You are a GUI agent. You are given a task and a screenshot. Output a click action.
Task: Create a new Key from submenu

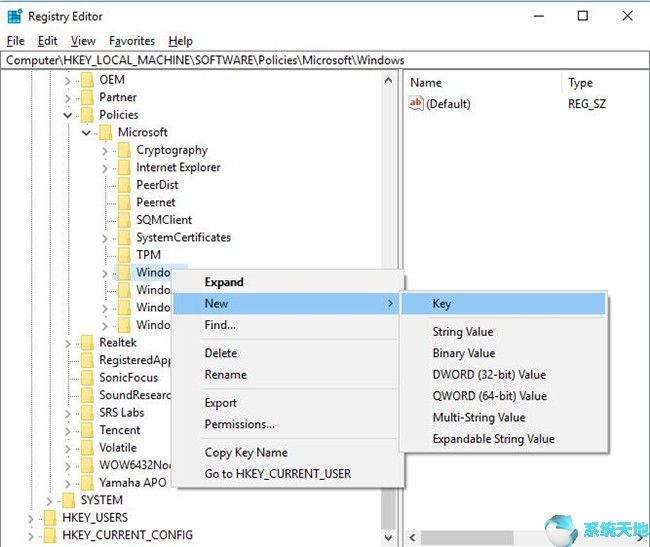tap(503, 303)
